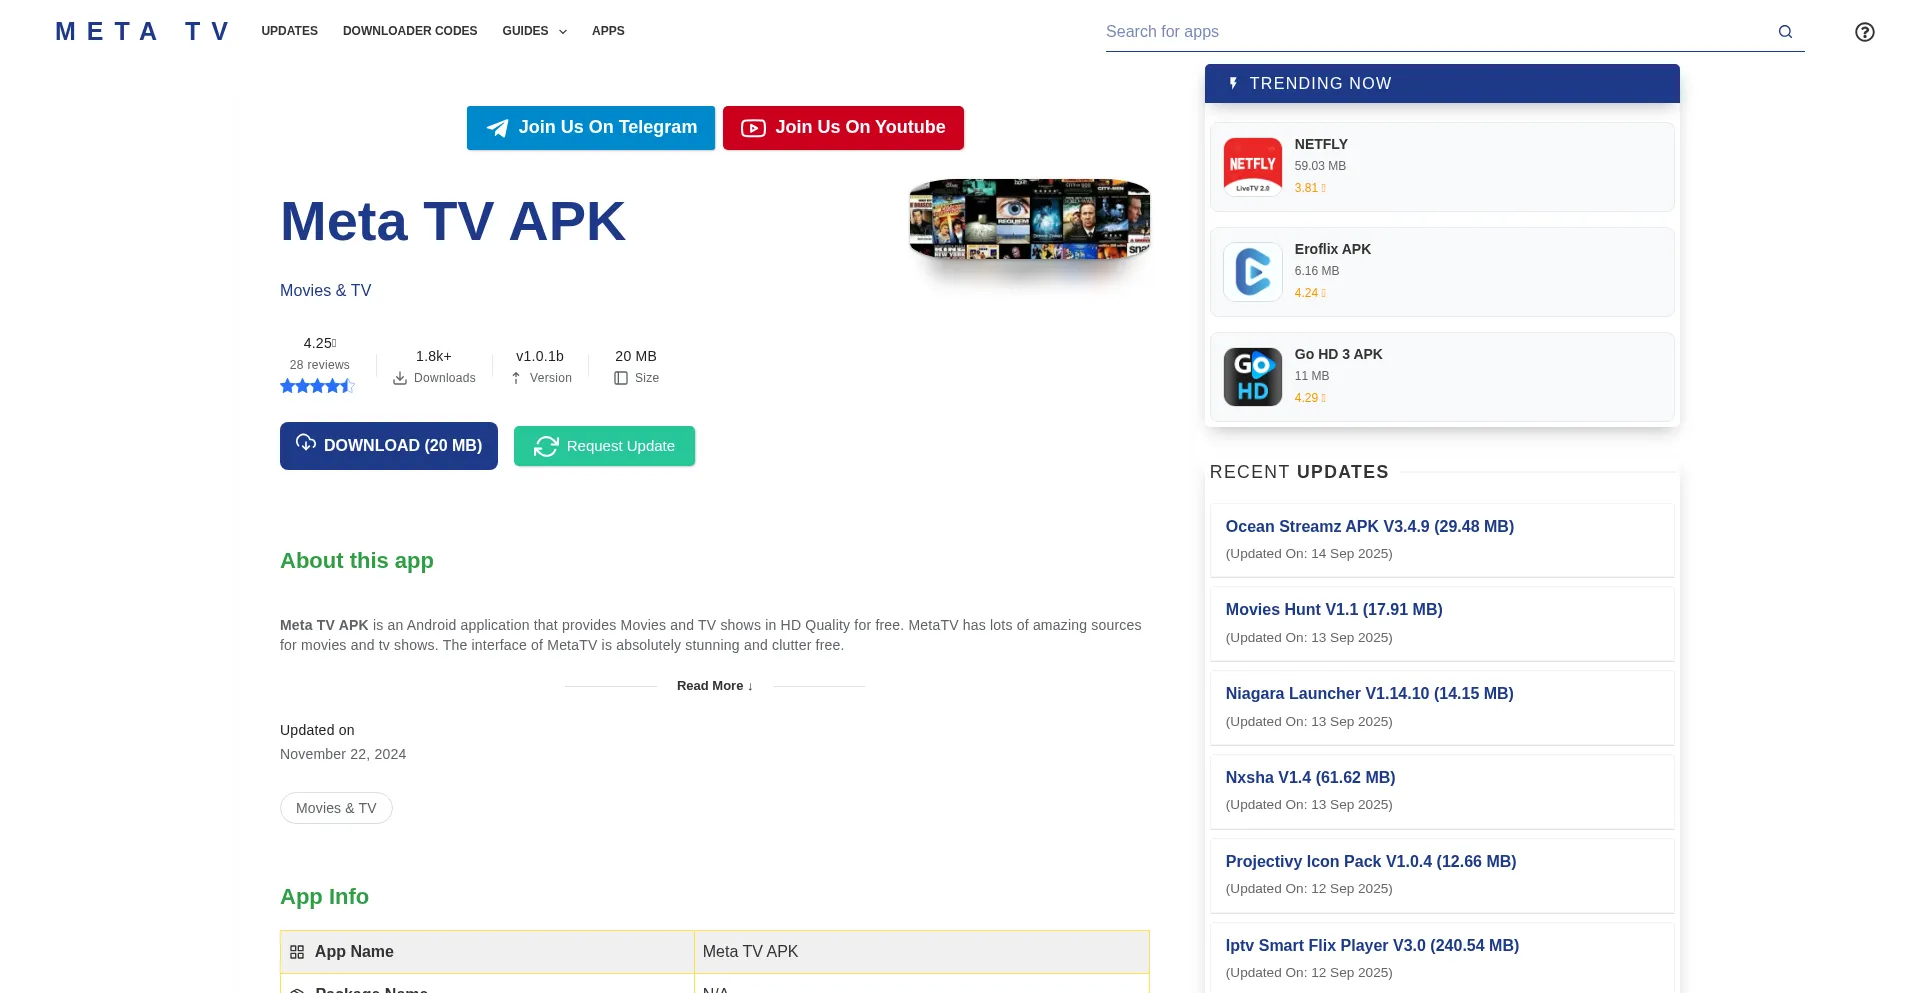Click the v1.0.1b version value
Image resolution: width=1920 pixels, height=993 pixels.
(540, 356)
